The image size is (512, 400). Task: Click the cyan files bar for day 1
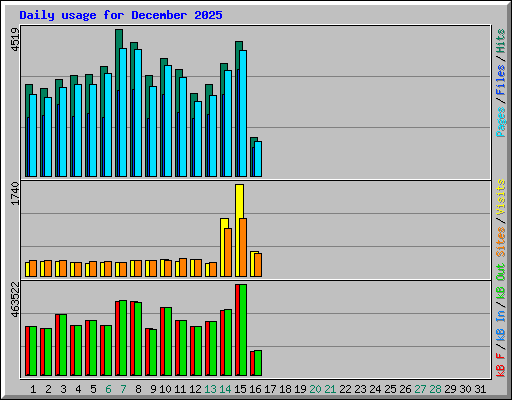[x=33, y=136]
